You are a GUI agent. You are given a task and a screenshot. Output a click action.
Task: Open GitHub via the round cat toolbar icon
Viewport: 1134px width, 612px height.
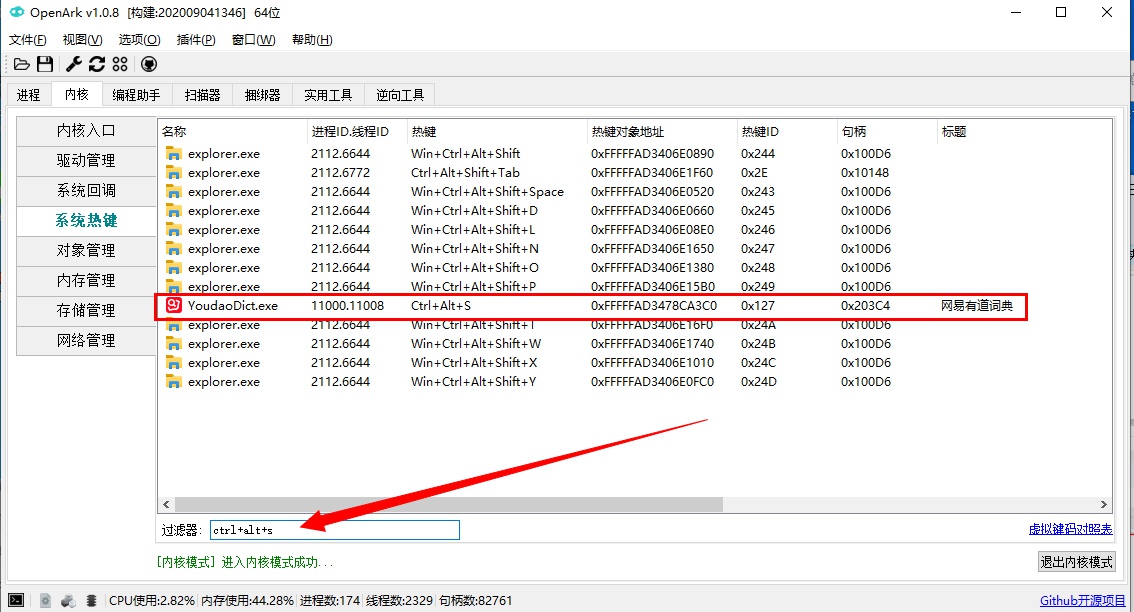tap(148, 63)
